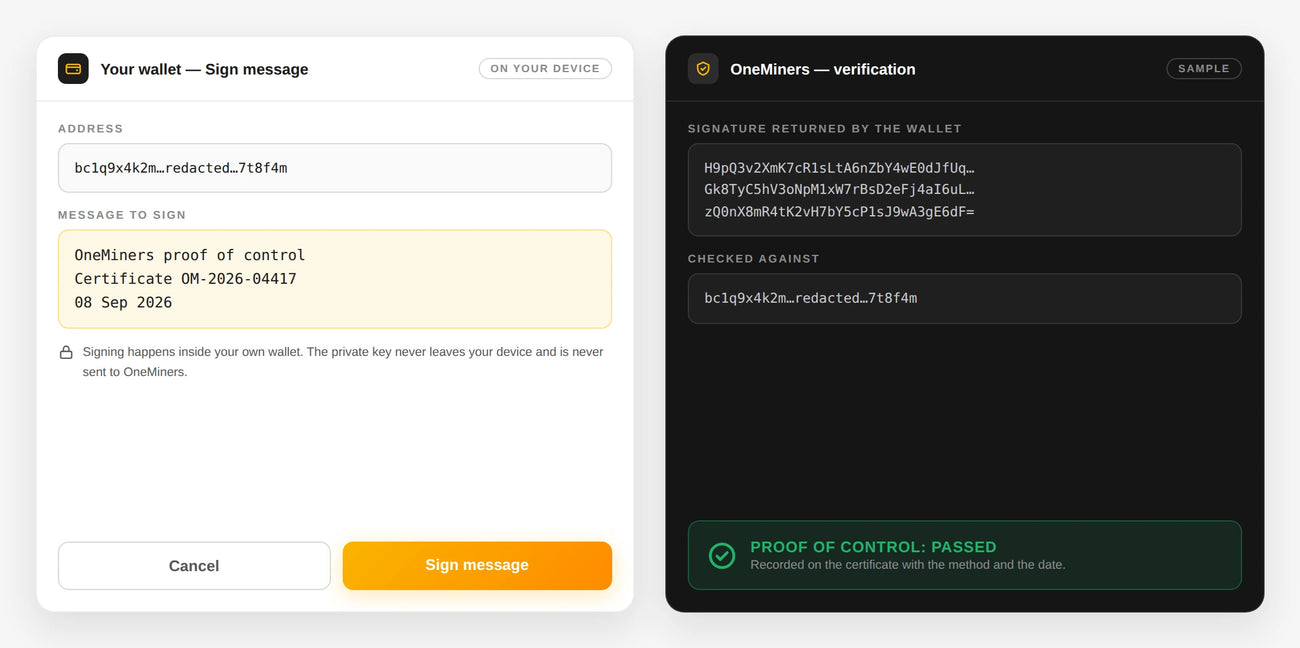Click 'Certificate OM-2026-04417' line
Image resolution: width=1300 pixels, height=648 pixels.
pos(186,279)
